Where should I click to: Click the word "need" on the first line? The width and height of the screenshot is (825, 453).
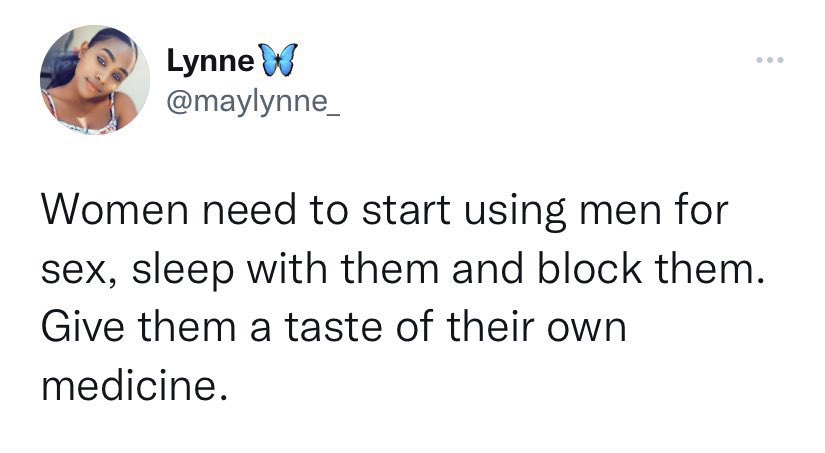point(249,209)
